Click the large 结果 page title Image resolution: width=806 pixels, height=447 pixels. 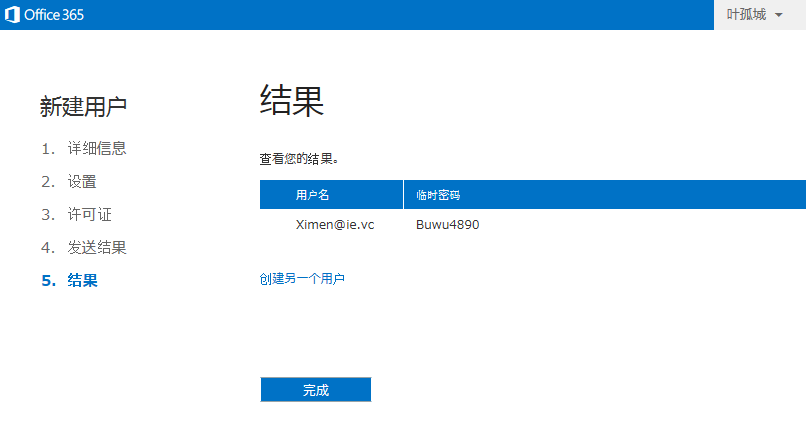pyautogui.click(x=292, y=101)
